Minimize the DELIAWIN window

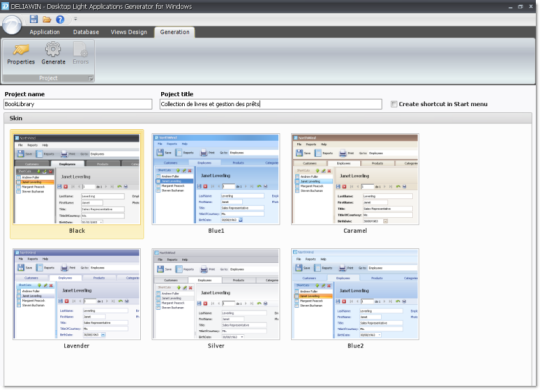[x=510, y=7]
